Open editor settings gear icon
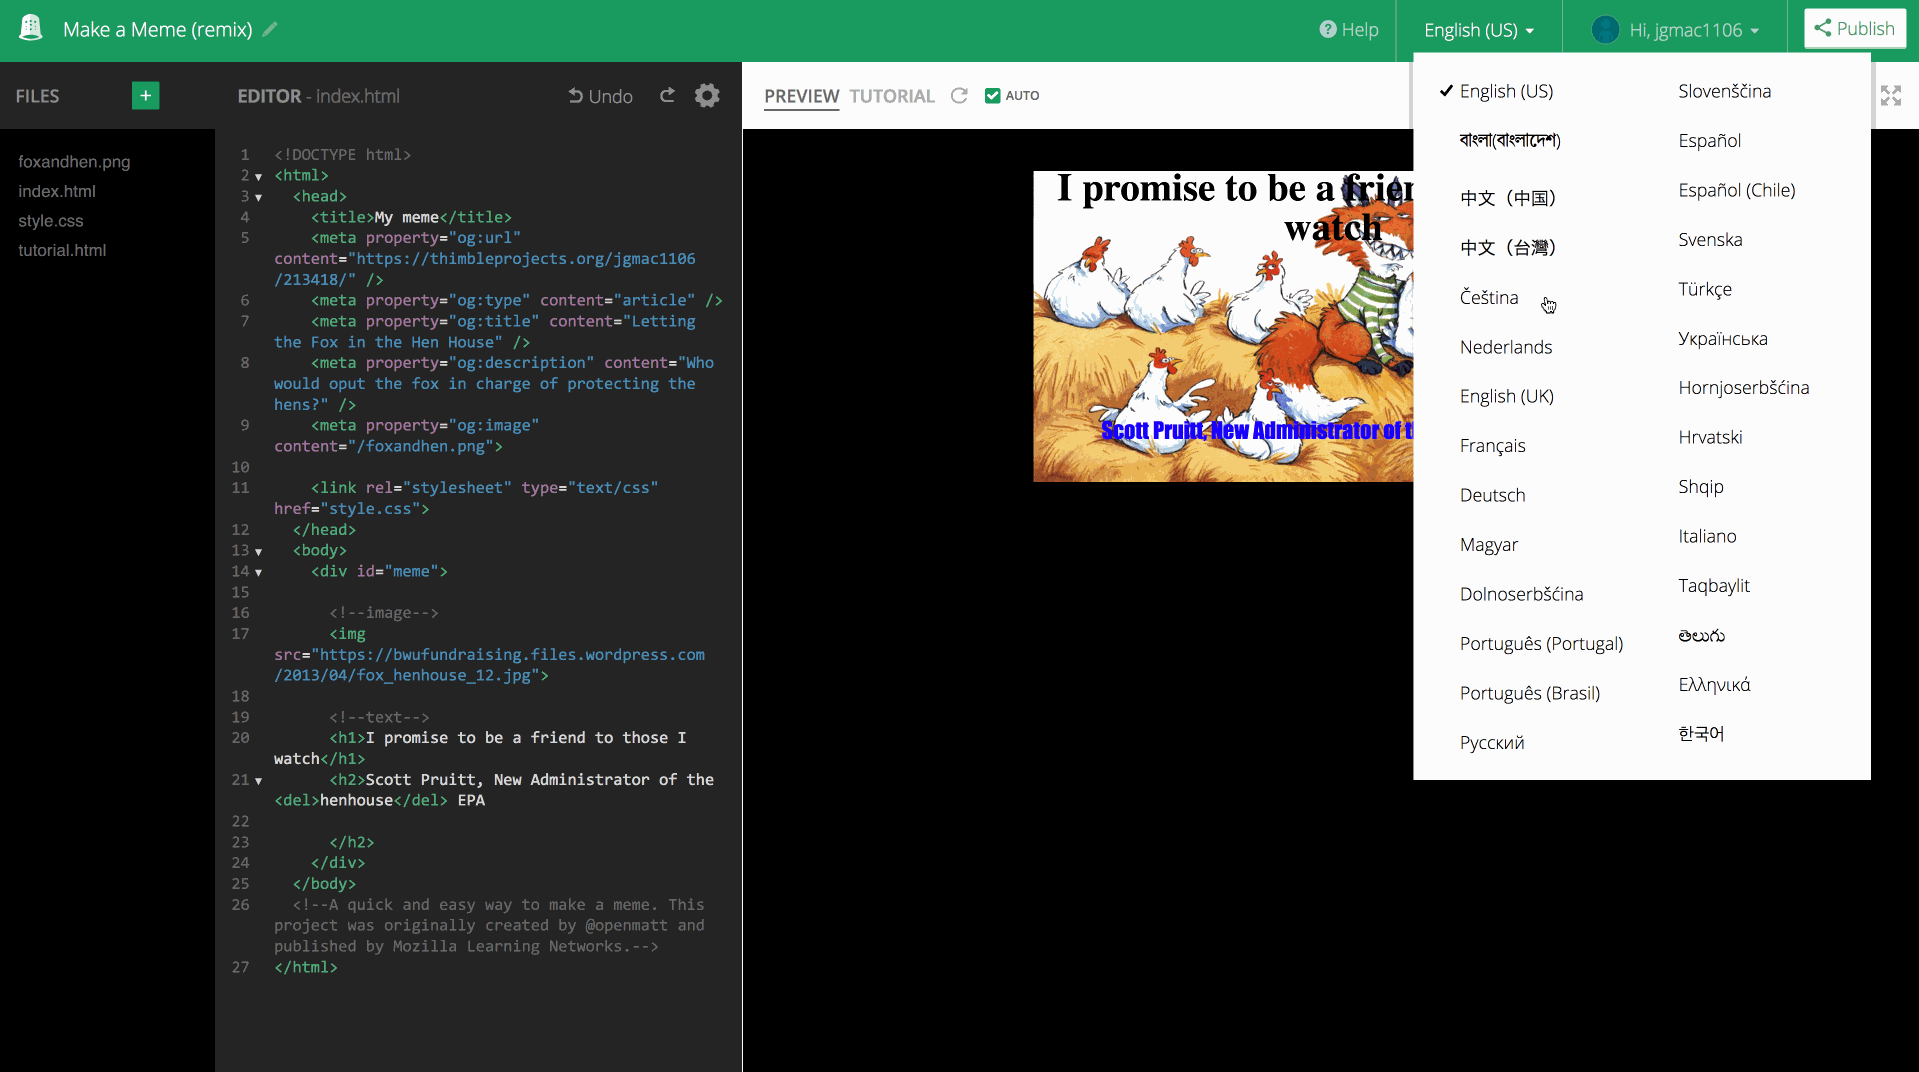 point(707,95)
